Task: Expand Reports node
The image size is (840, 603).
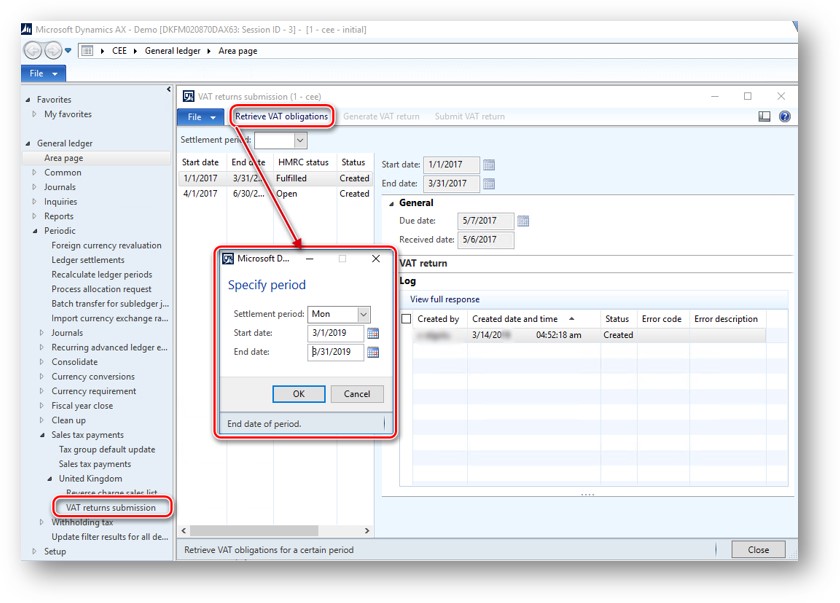Action: point(34,216)
